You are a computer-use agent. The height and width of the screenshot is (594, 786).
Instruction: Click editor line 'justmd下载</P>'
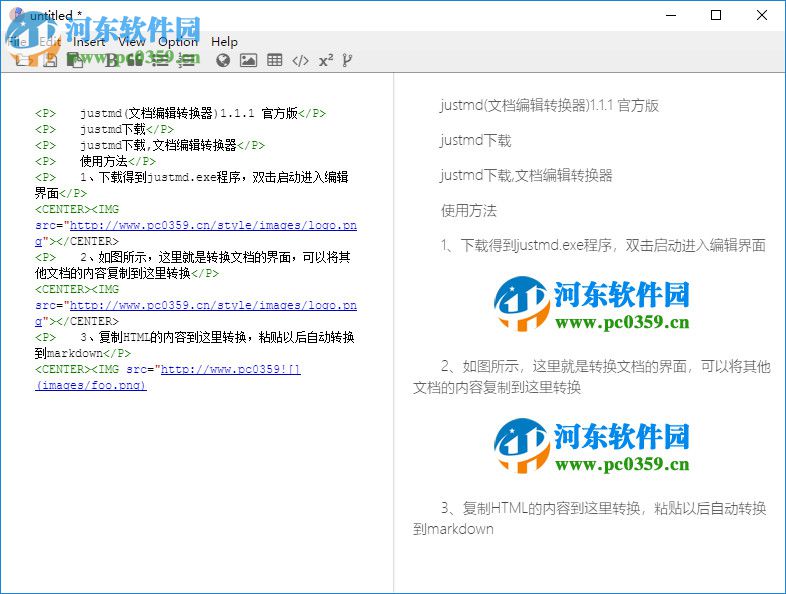(104, 129)
